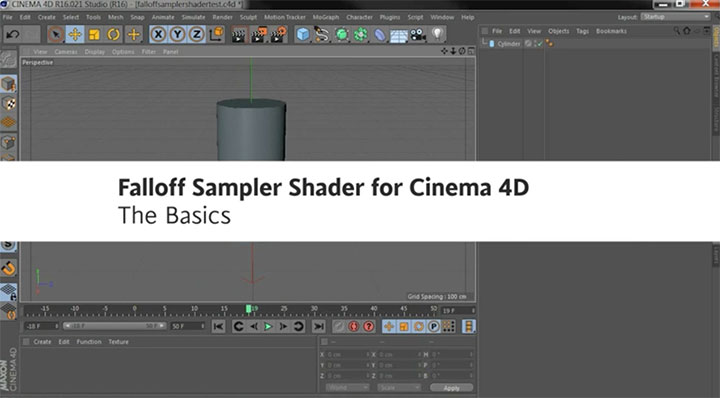The image size is (720, 398).
Task: Open Material Manager Create menu
Action: [x=42, y=342]
